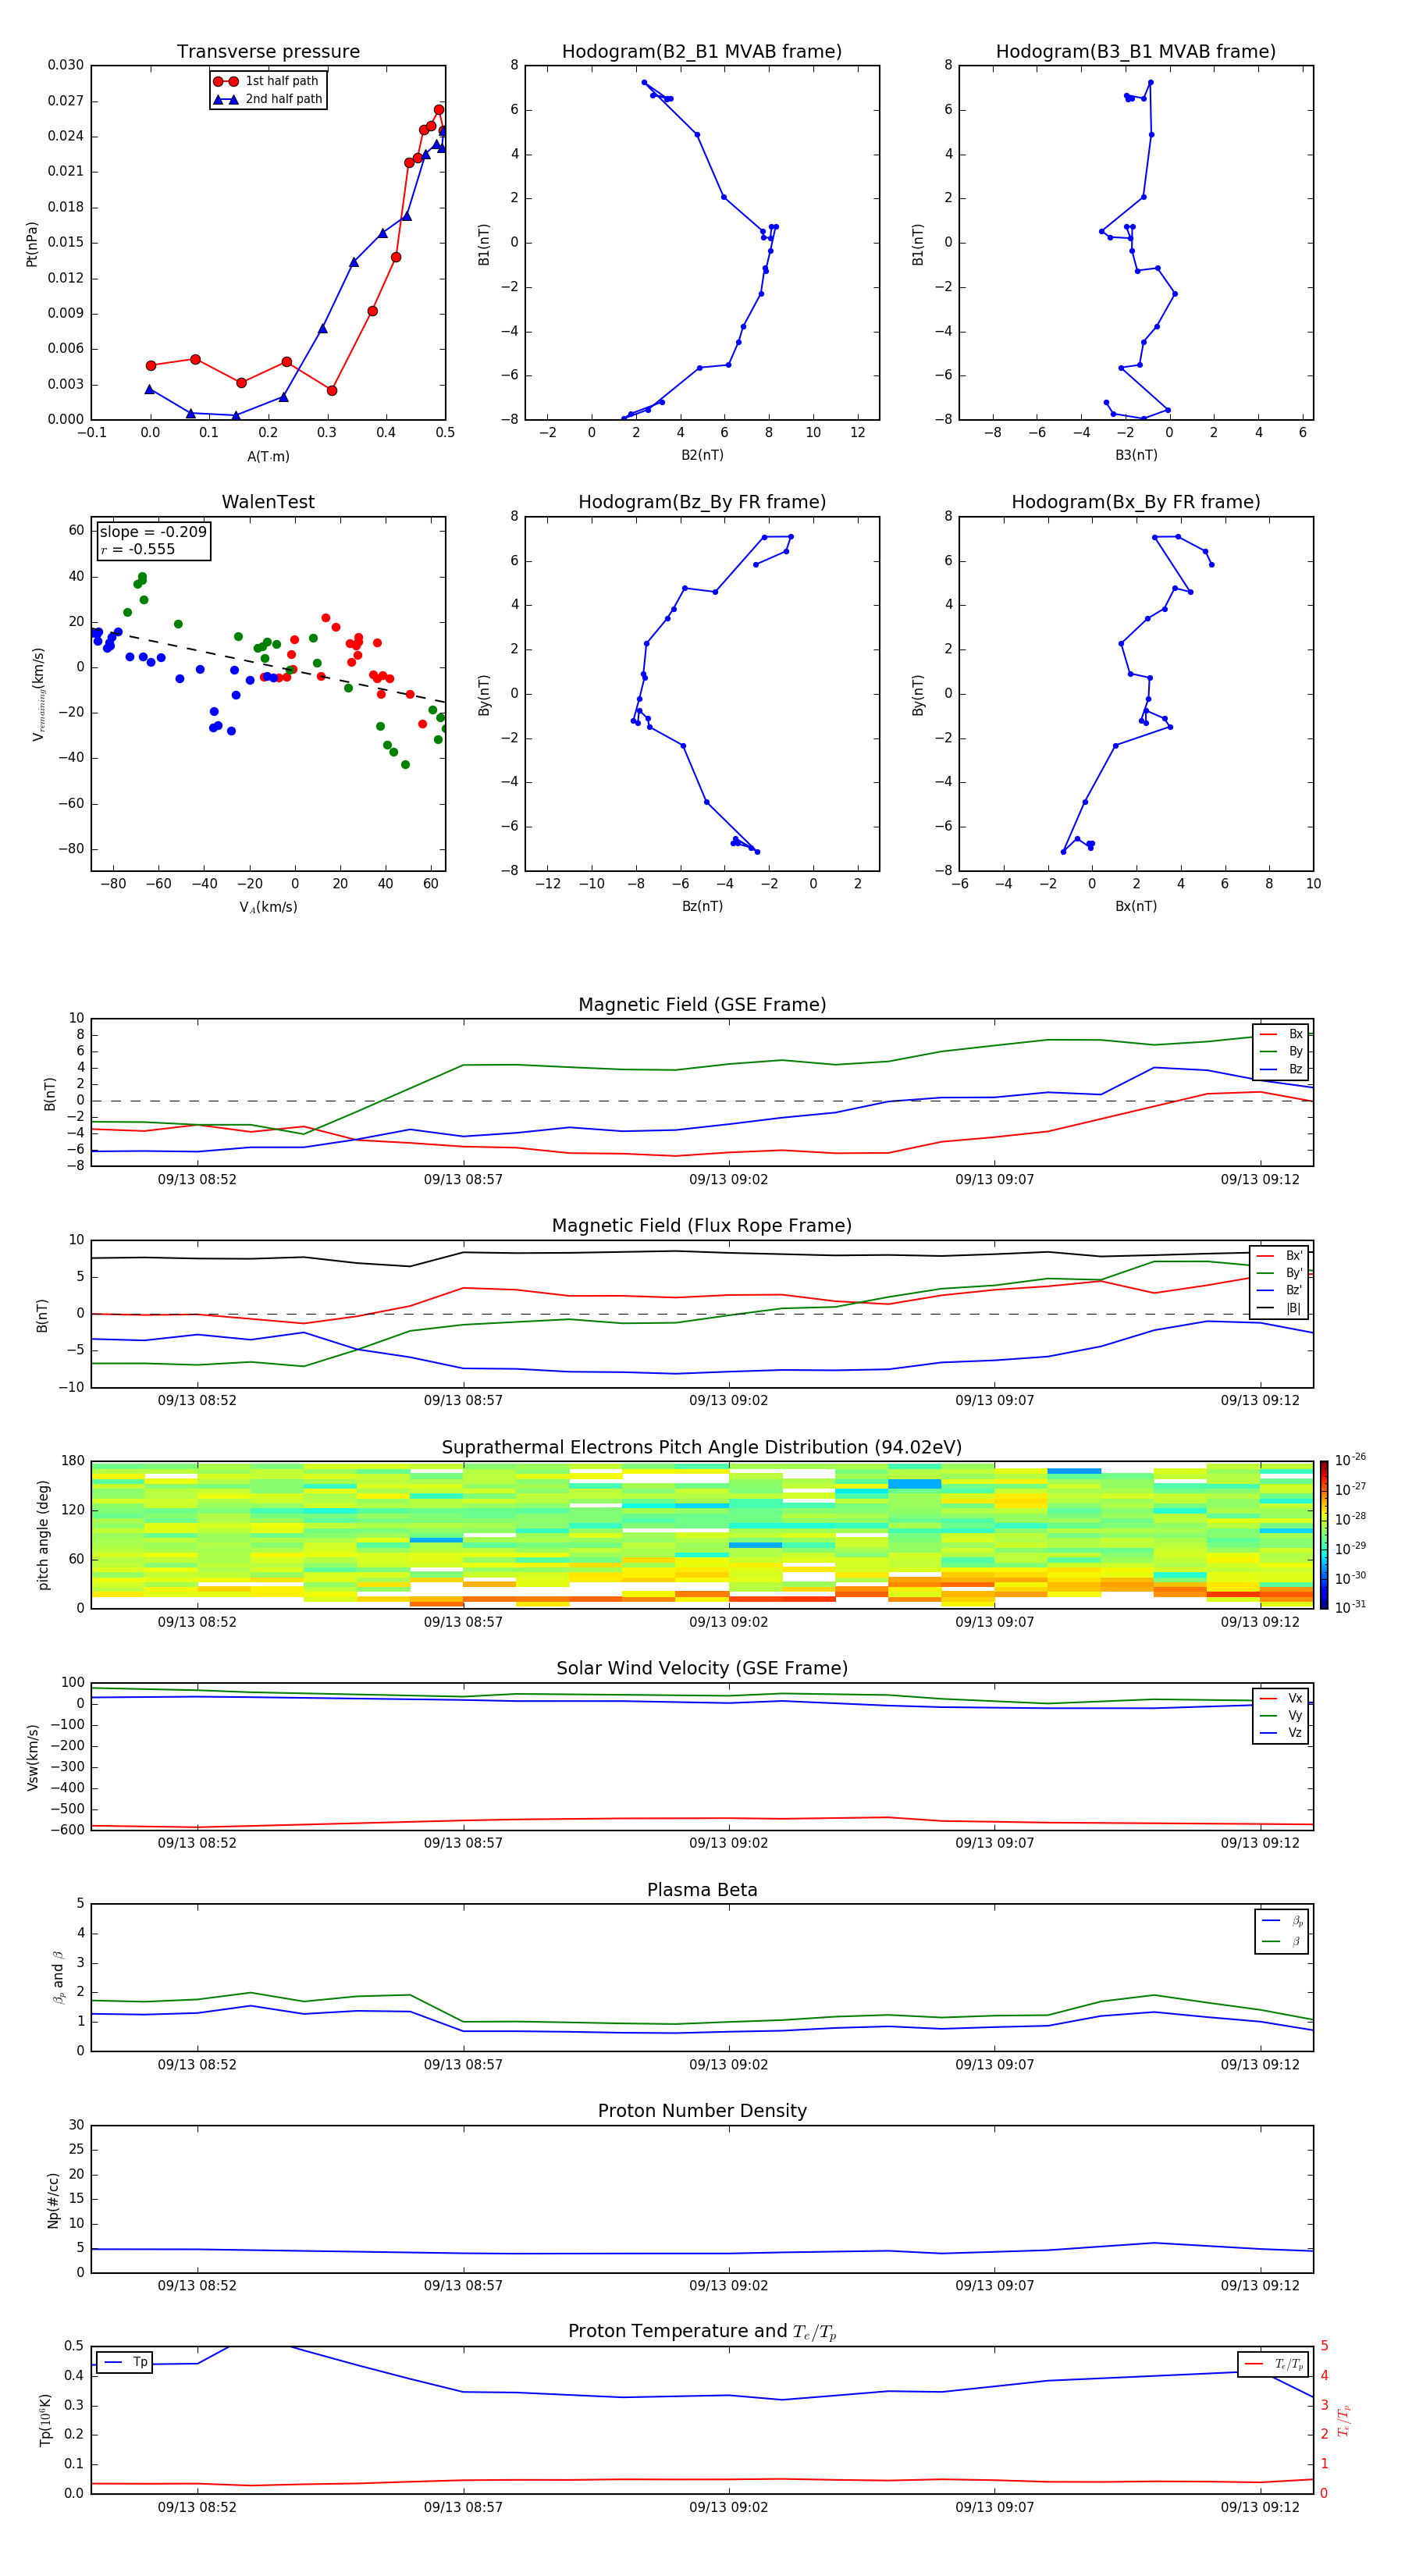Click '1st half path' legend entry
1405x2576 pixels.
pos(268,81)
